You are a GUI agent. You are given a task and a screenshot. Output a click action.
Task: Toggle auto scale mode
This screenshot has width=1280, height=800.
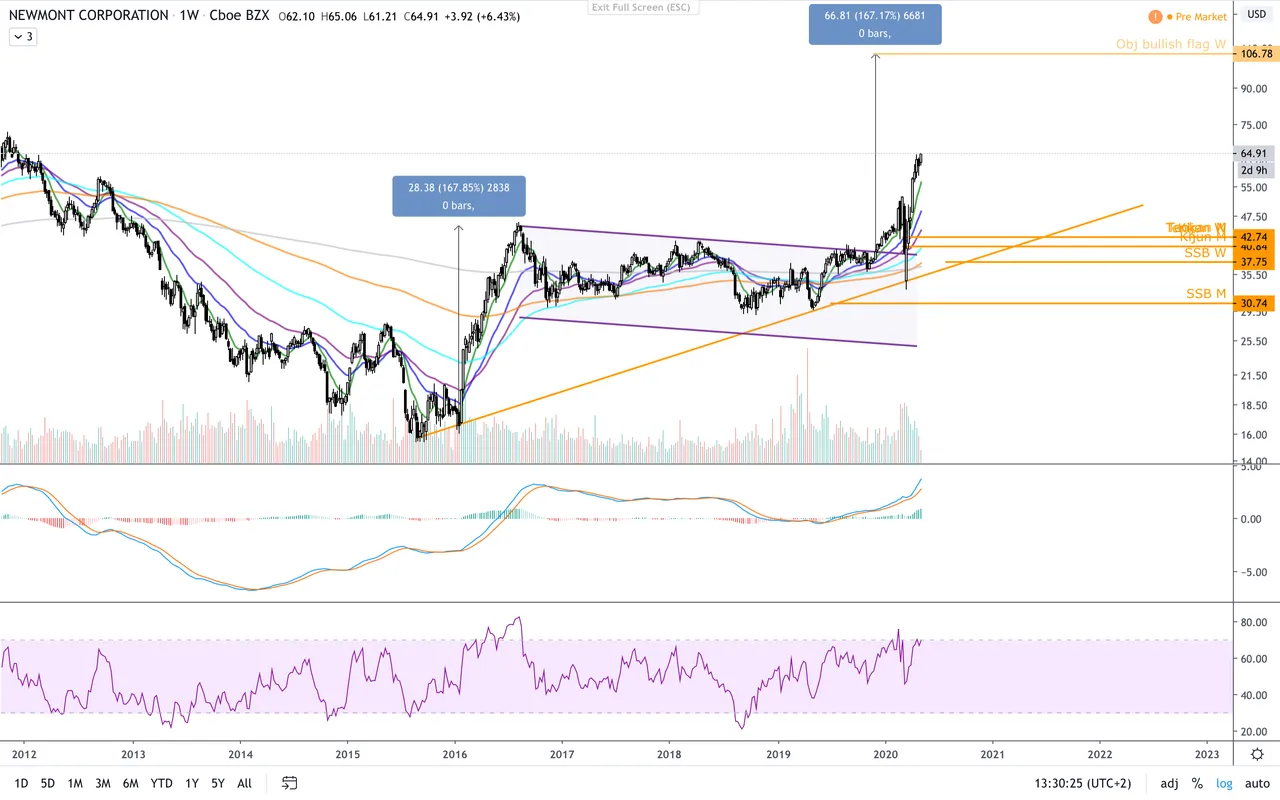tap(1256, 783)
